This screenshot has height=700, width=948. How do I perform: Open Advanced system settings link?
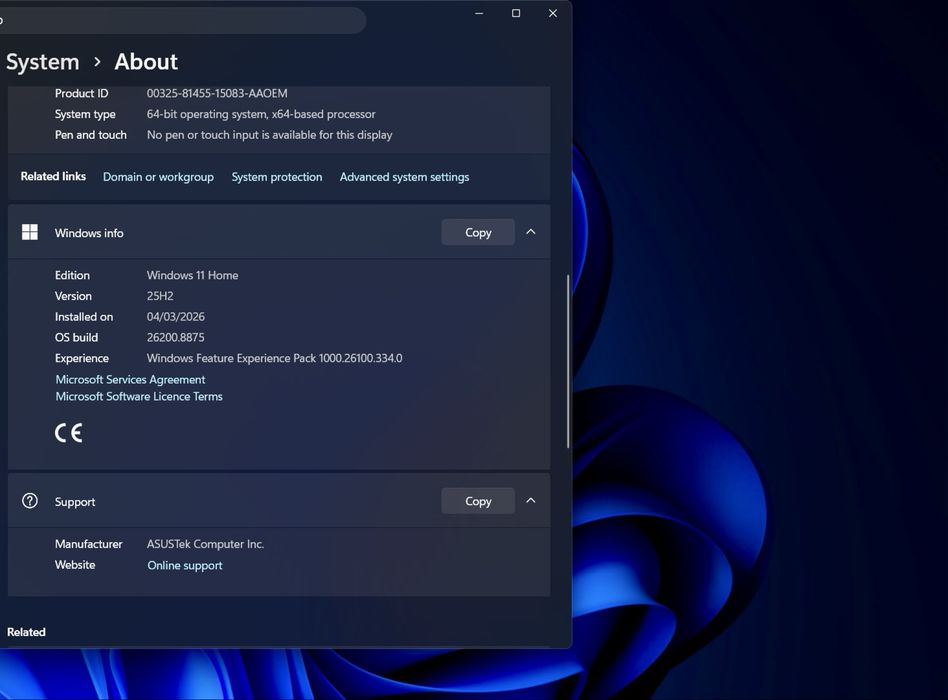pyautogui.click(x=404, y=177)
